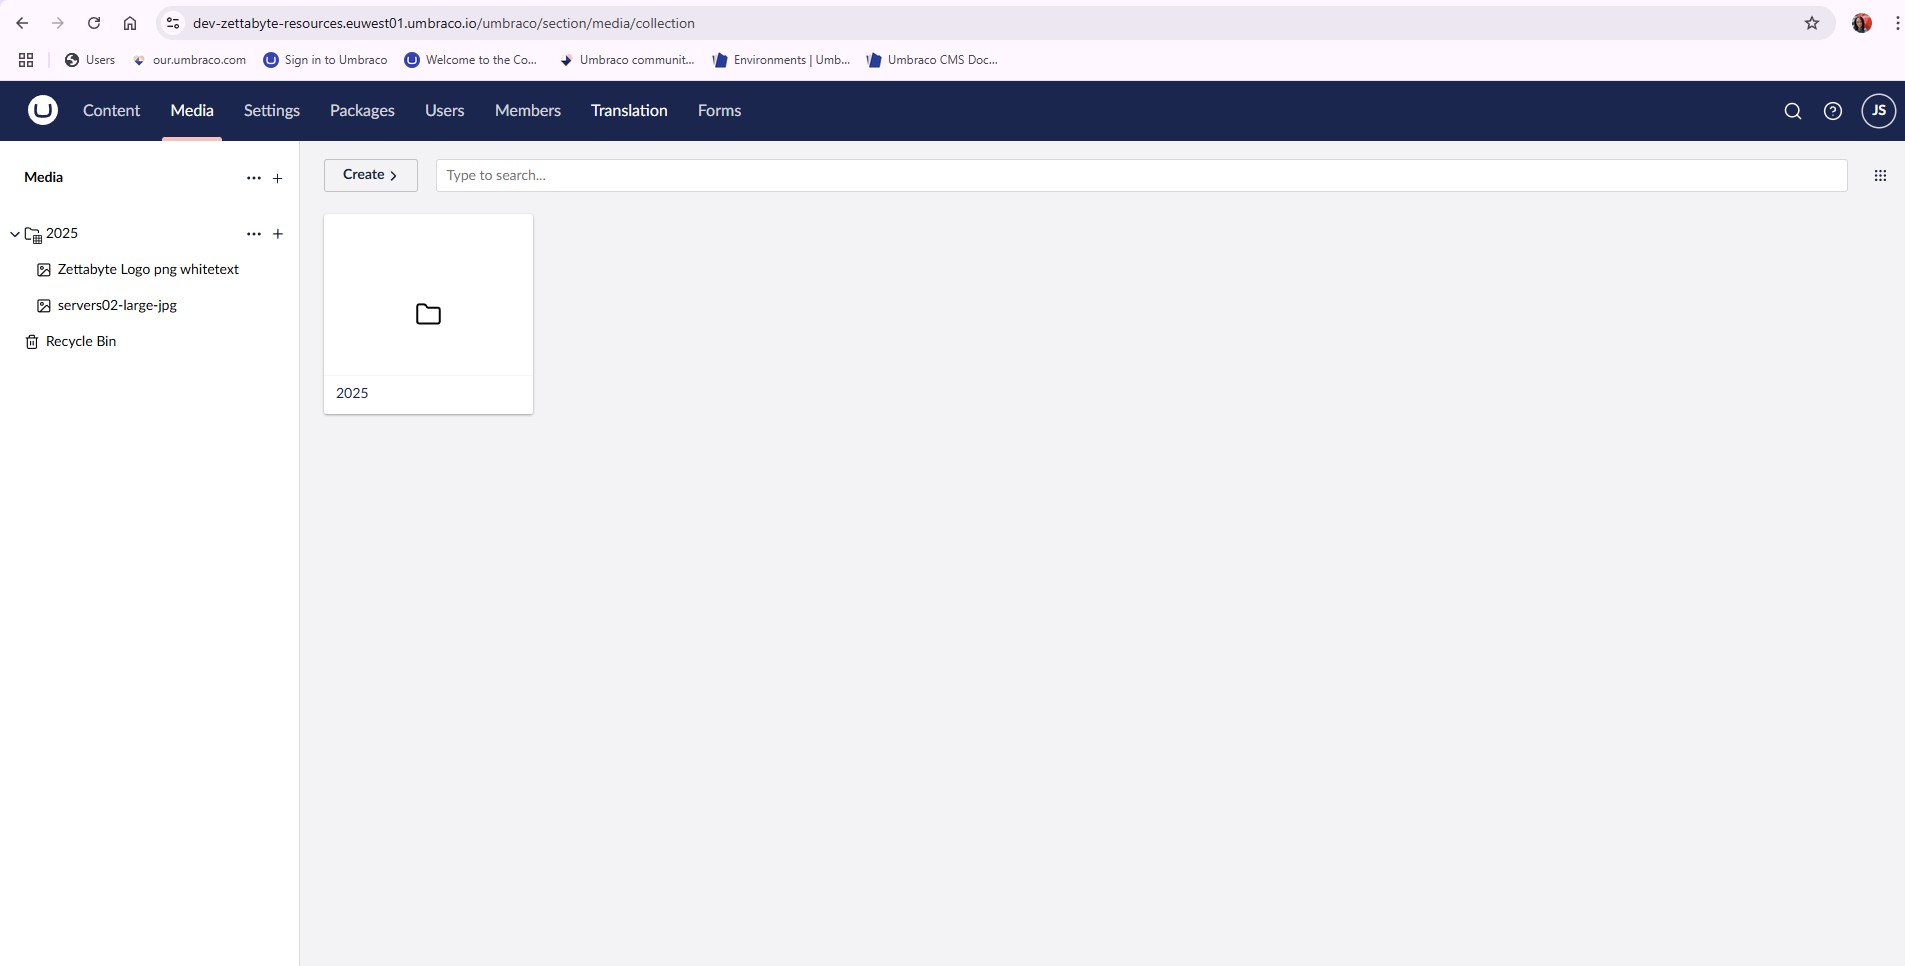Image resolution: width=1905 pixels, height=966 pixels.
Task: Open 2025 folder actions ellipsis menu
Action: (254, 234)
